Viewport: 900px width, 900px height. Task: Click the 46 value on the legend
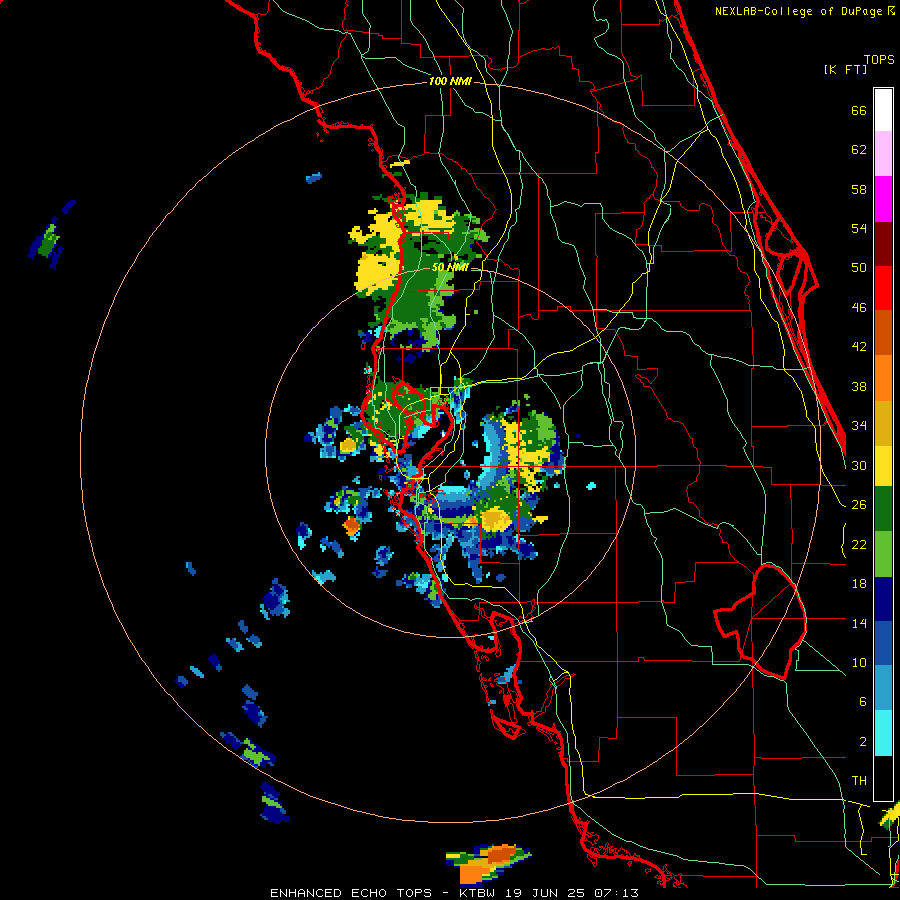click(x=859, y=308)
